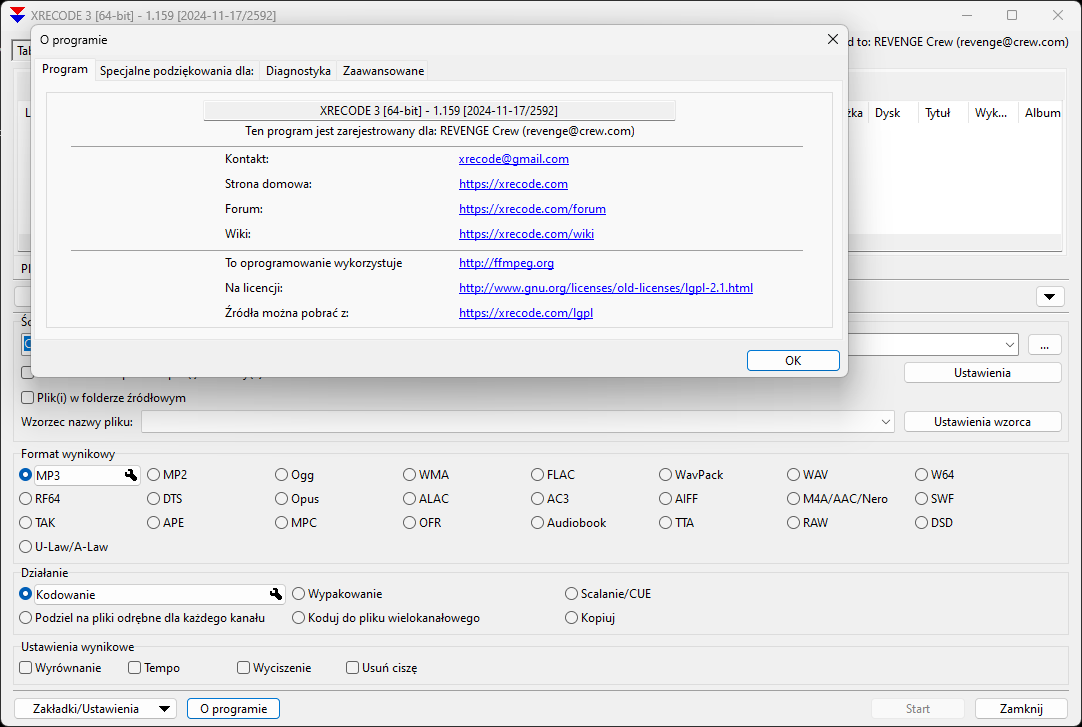This screenshot has width=1082, height=727.
Task: Open https://xrecode.com homepage link
Action: (513, 184)
